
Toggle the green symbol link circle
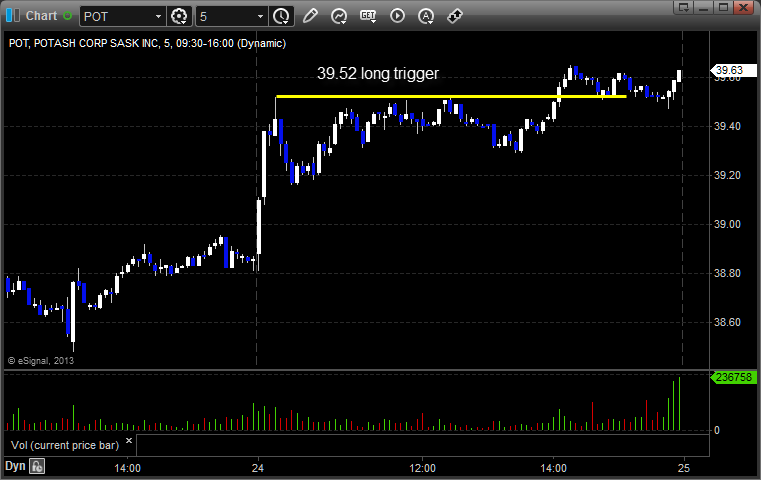pyautogui.click(x=68, y=16)
